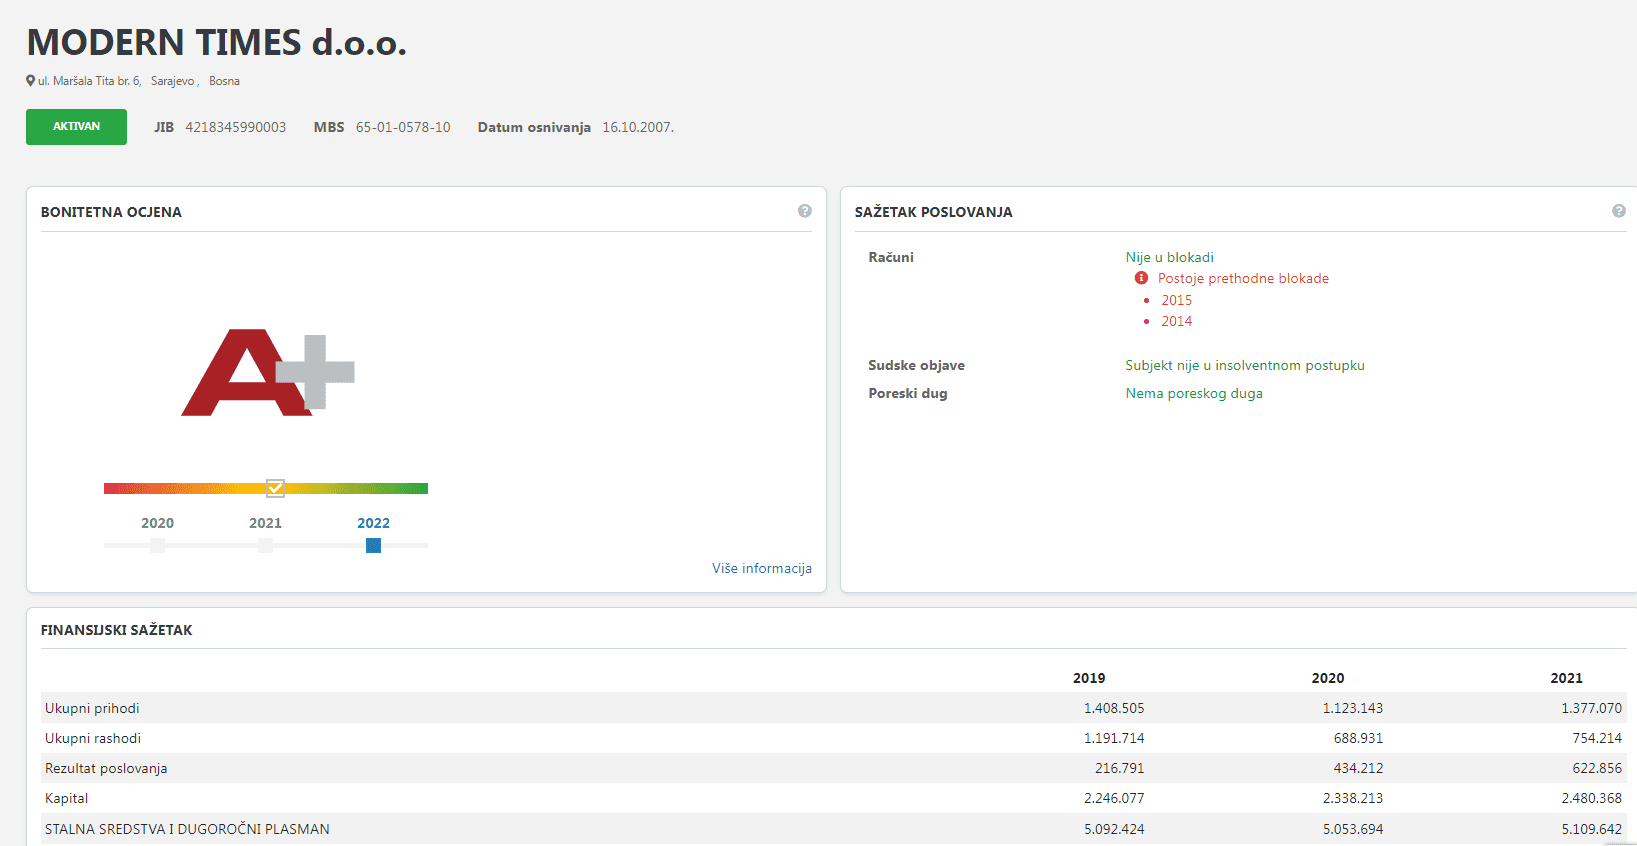Click the location pin icon by address
1637x846 pixels.
tap(31, 81)
